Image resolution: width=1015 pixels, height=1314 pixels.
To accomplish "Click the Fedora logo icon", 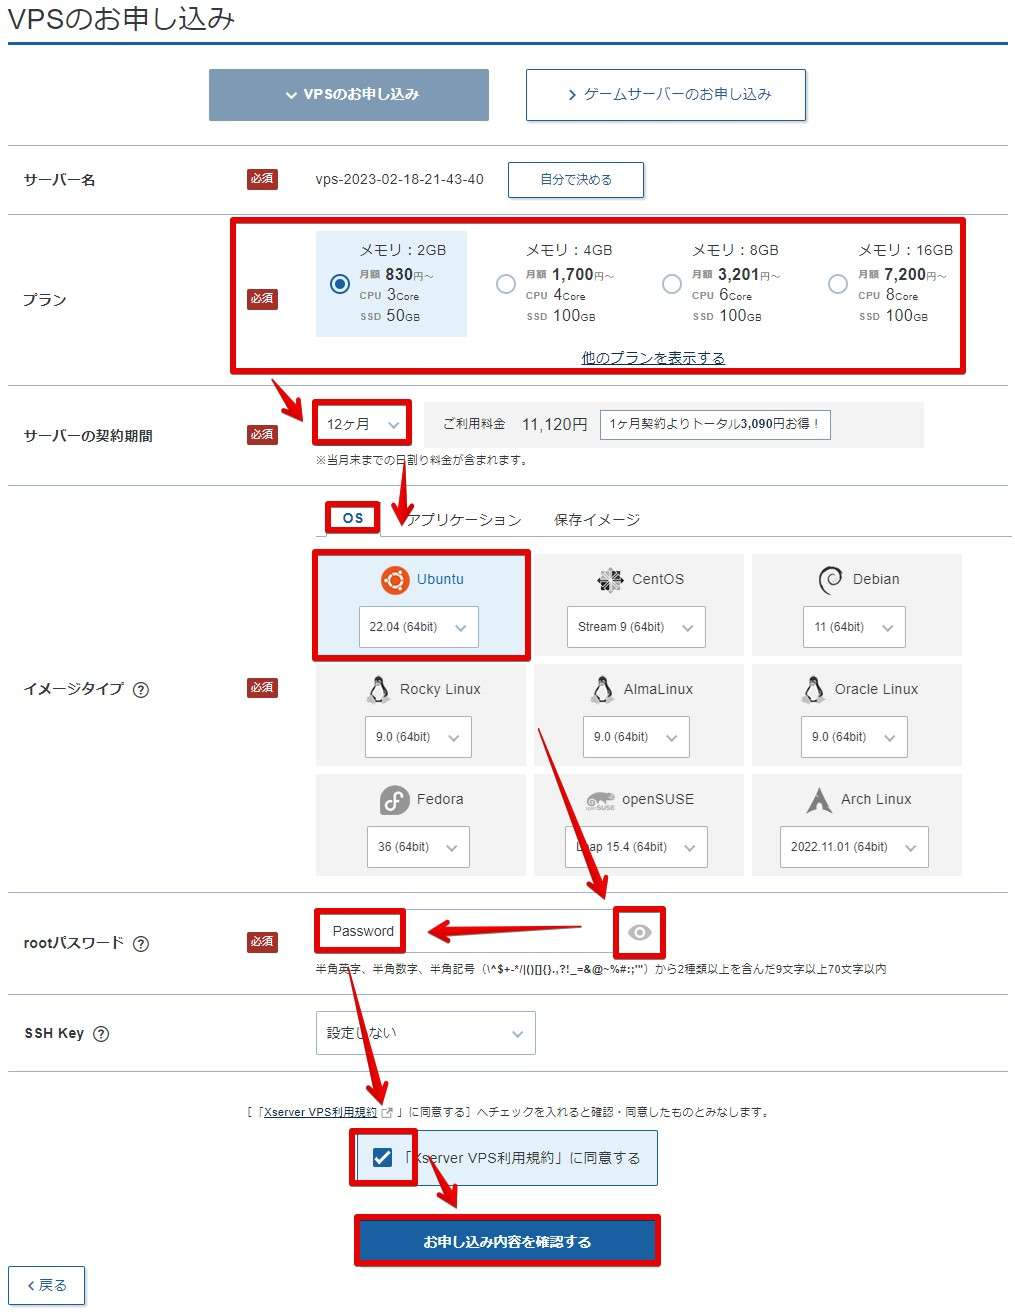I will click(x=394, y=800).
